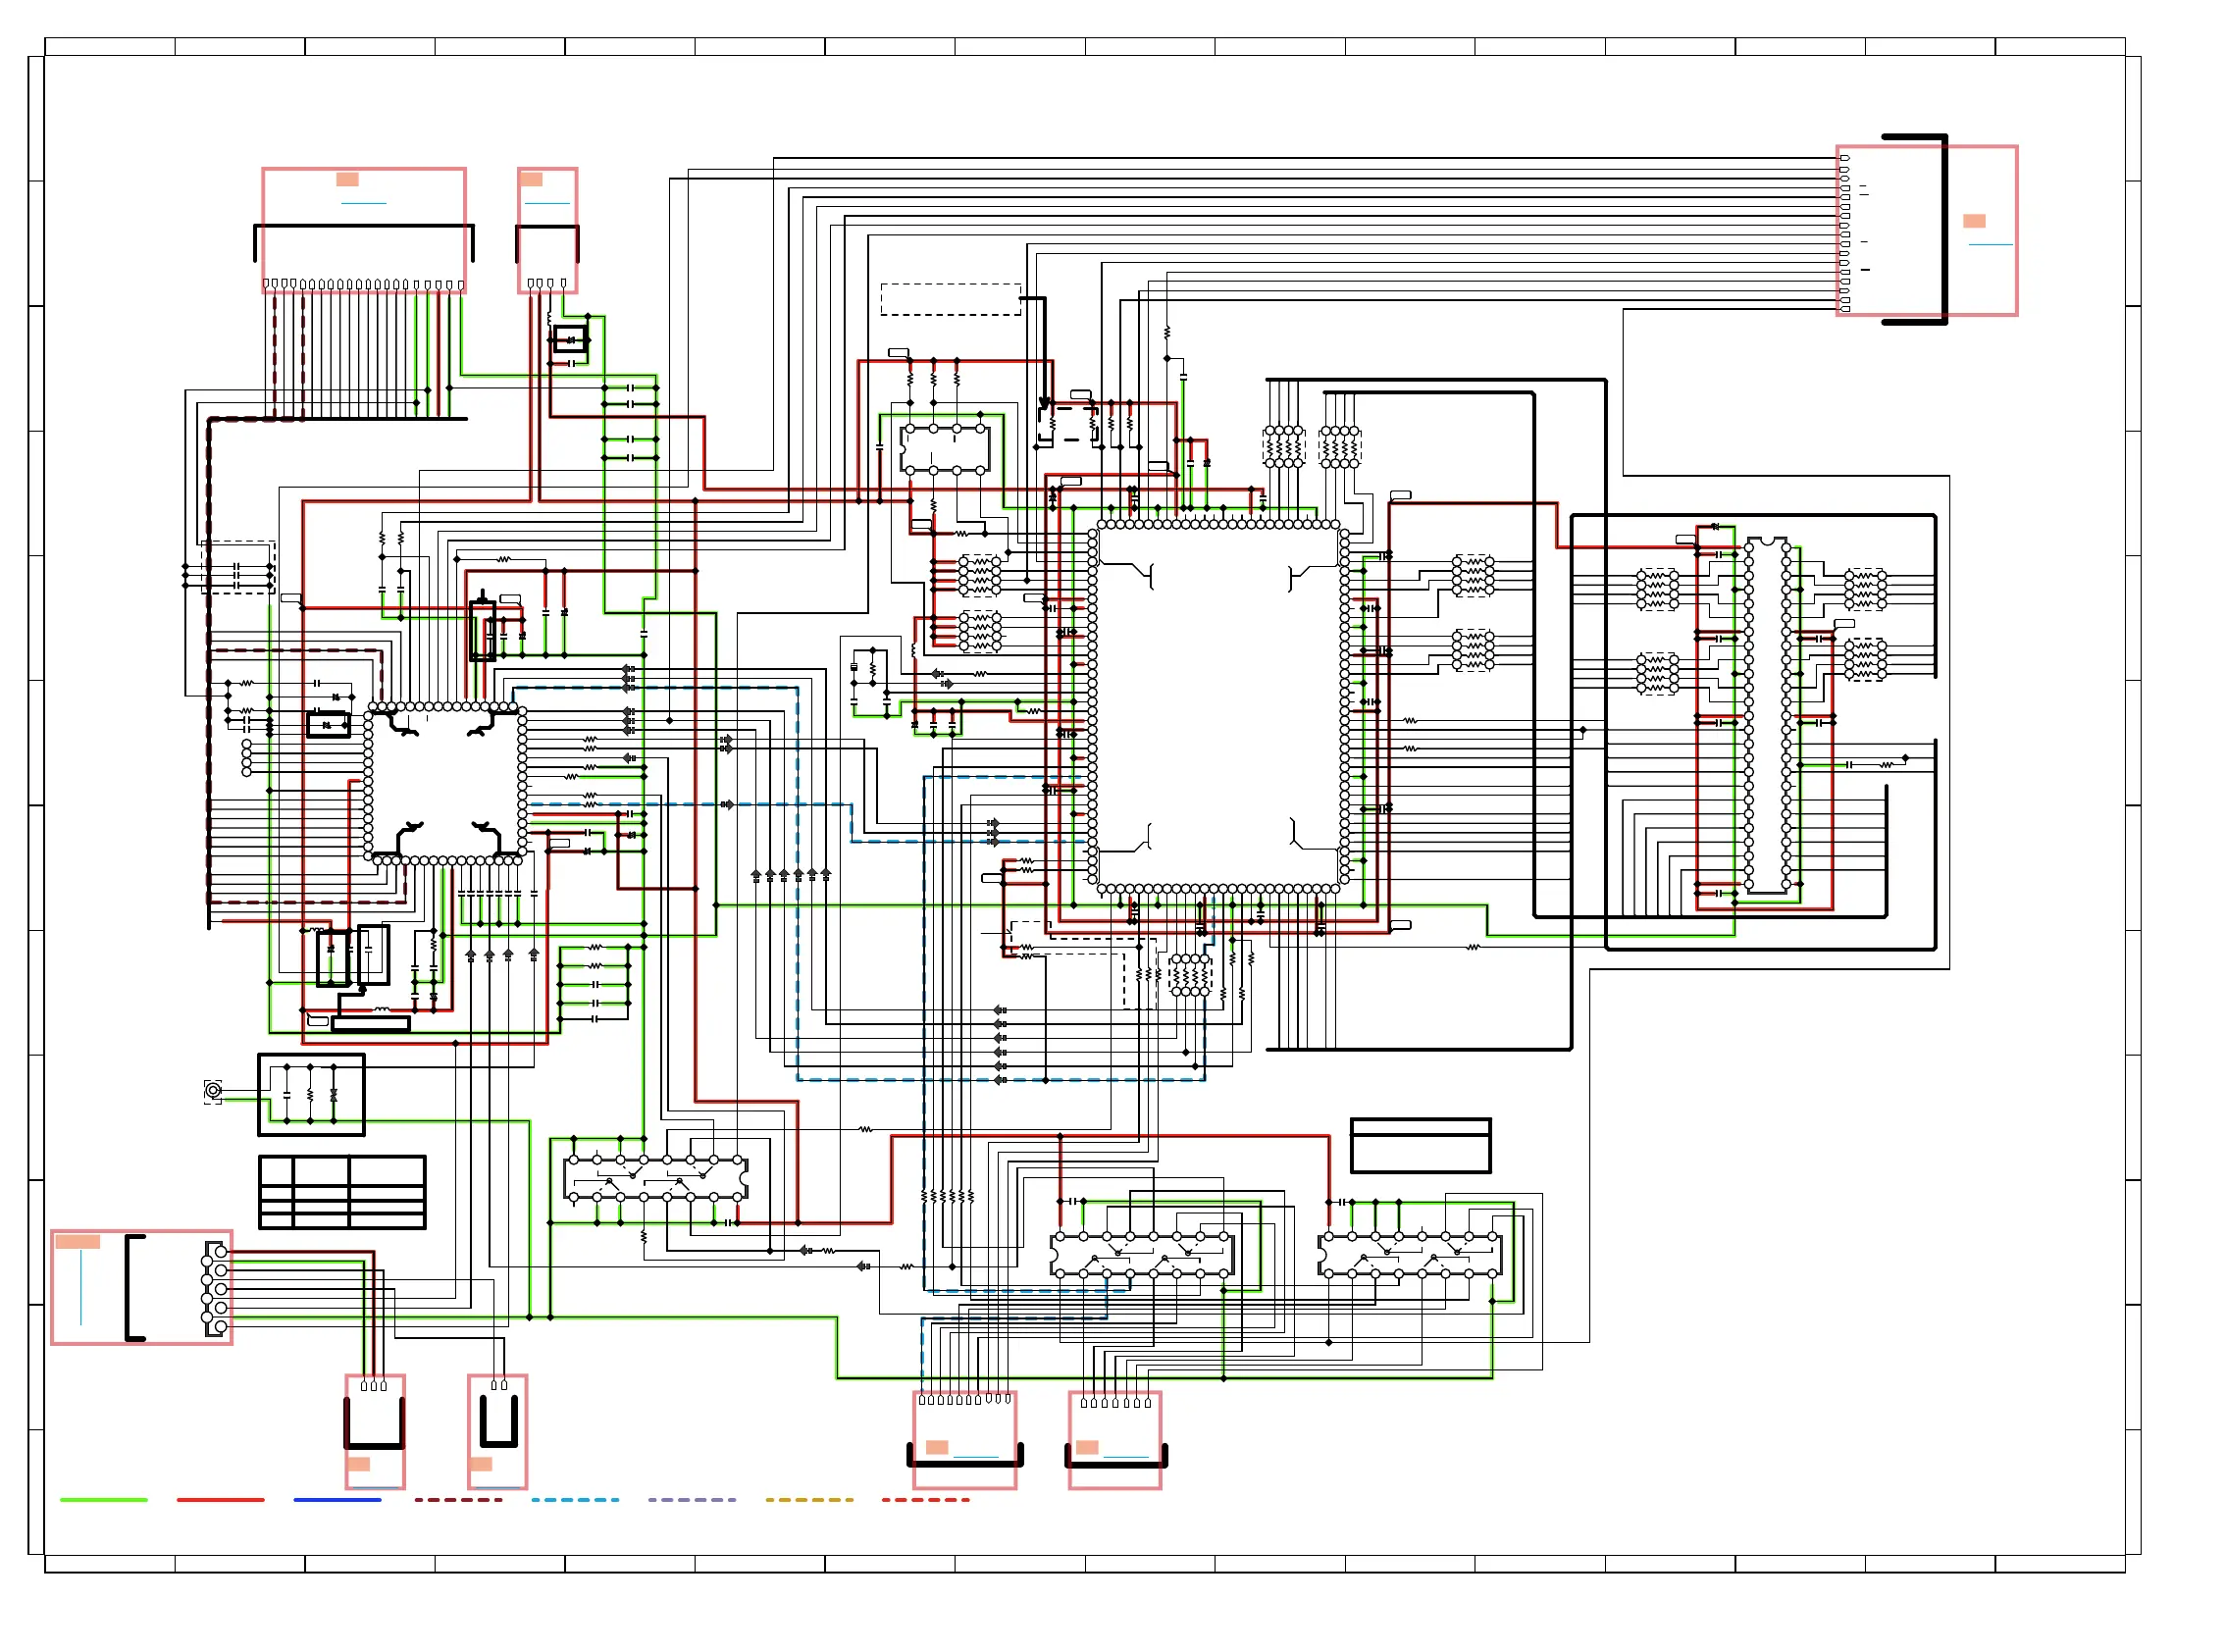Select the three-pin connector box at the bottom
This screenshot has width=2225, height=1652.
pos(375,1431)
